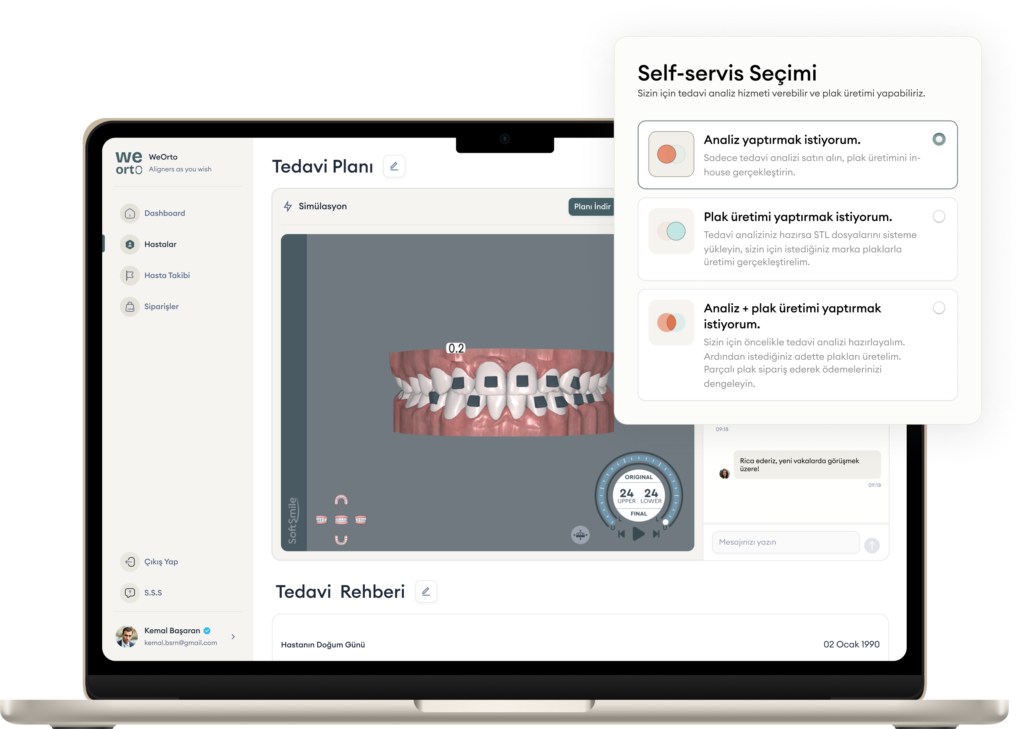Select 'Plak üretimi yaptırmak istiyorum' radio option
Viewport: 1024px width, 729px height.
938,216
